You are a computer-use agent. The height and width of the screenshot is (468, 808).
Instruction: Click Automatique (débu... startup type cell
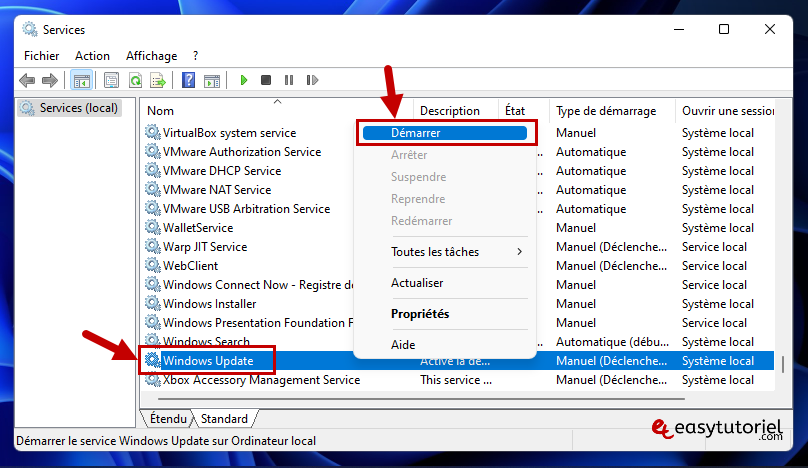click(x=612, y=342)
